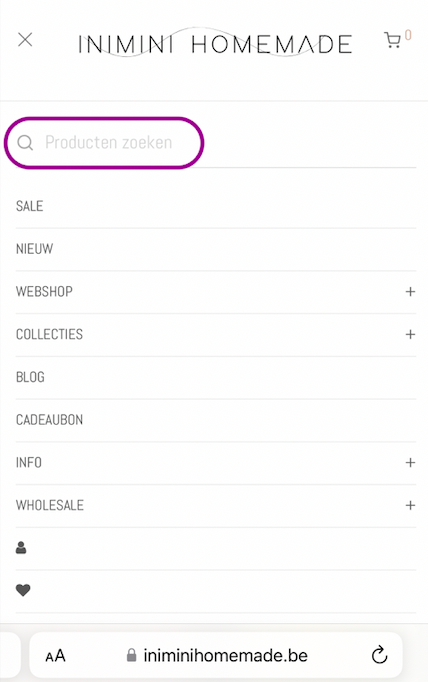Open the NIEUW menu item
Viewport: 428px width, 682px height.
pos(34,249)
